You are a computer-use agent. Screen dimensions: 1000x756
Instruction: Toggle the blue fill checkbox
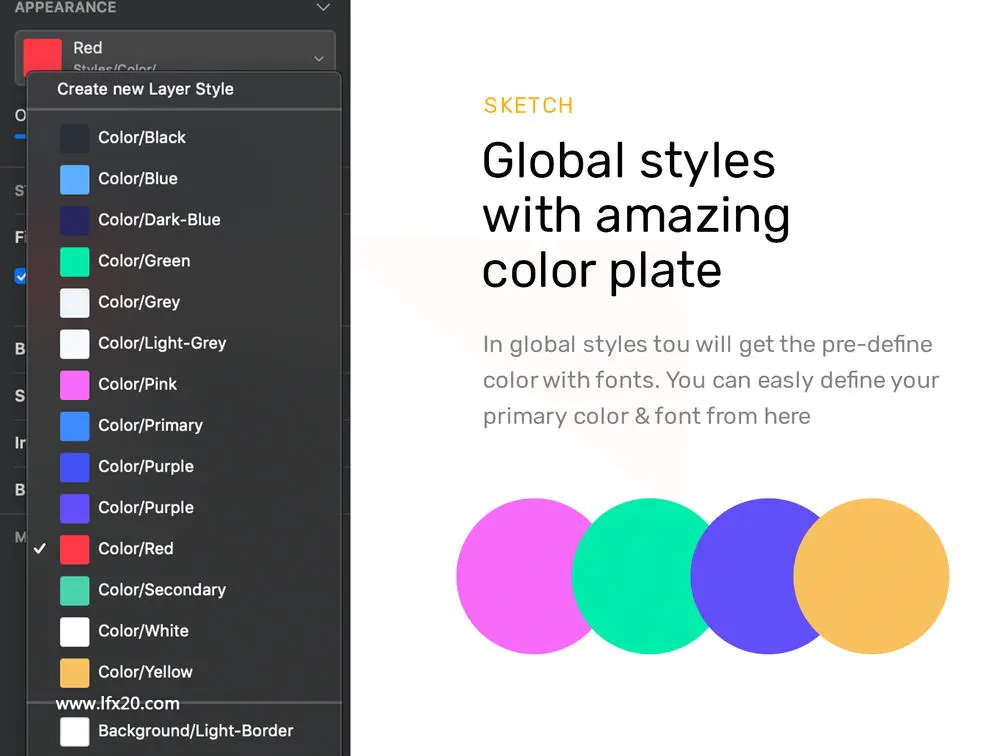pyautogui.click(x=20, y=276)
